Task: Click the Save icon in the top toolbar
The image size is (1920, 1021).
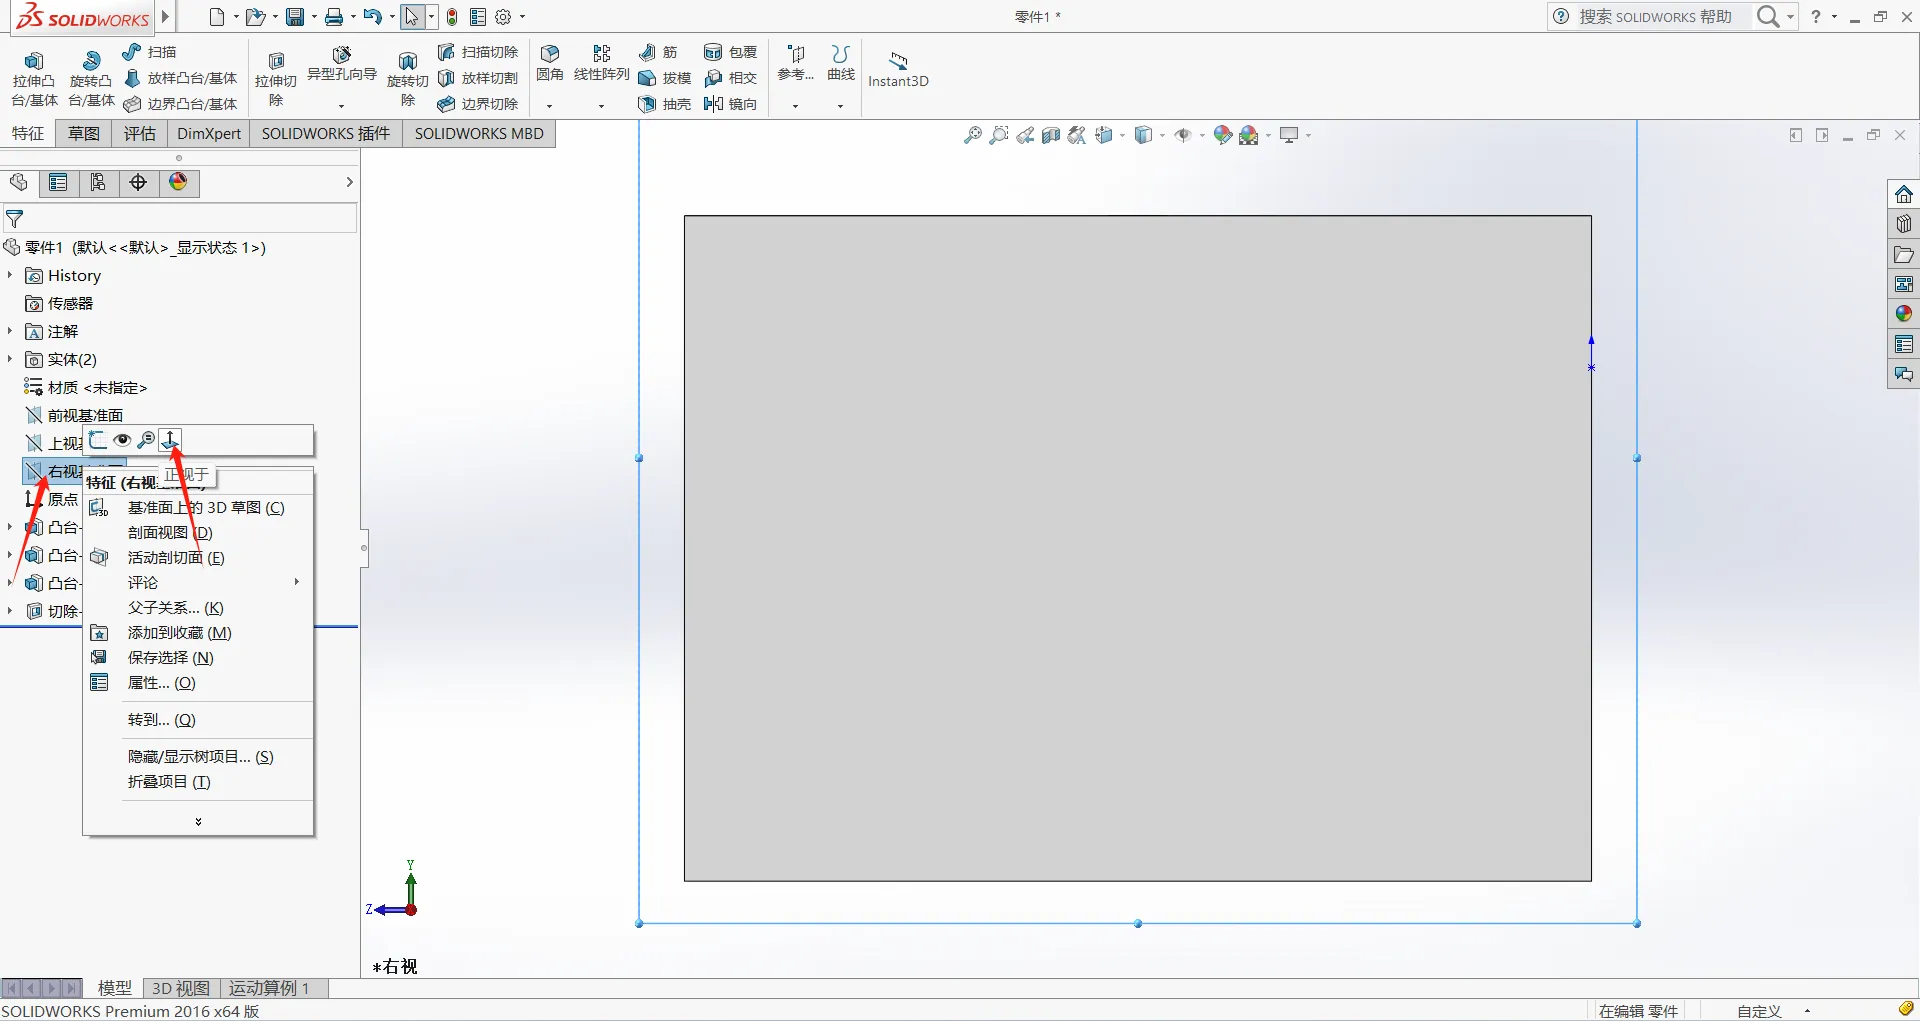Action: (295, 17)
